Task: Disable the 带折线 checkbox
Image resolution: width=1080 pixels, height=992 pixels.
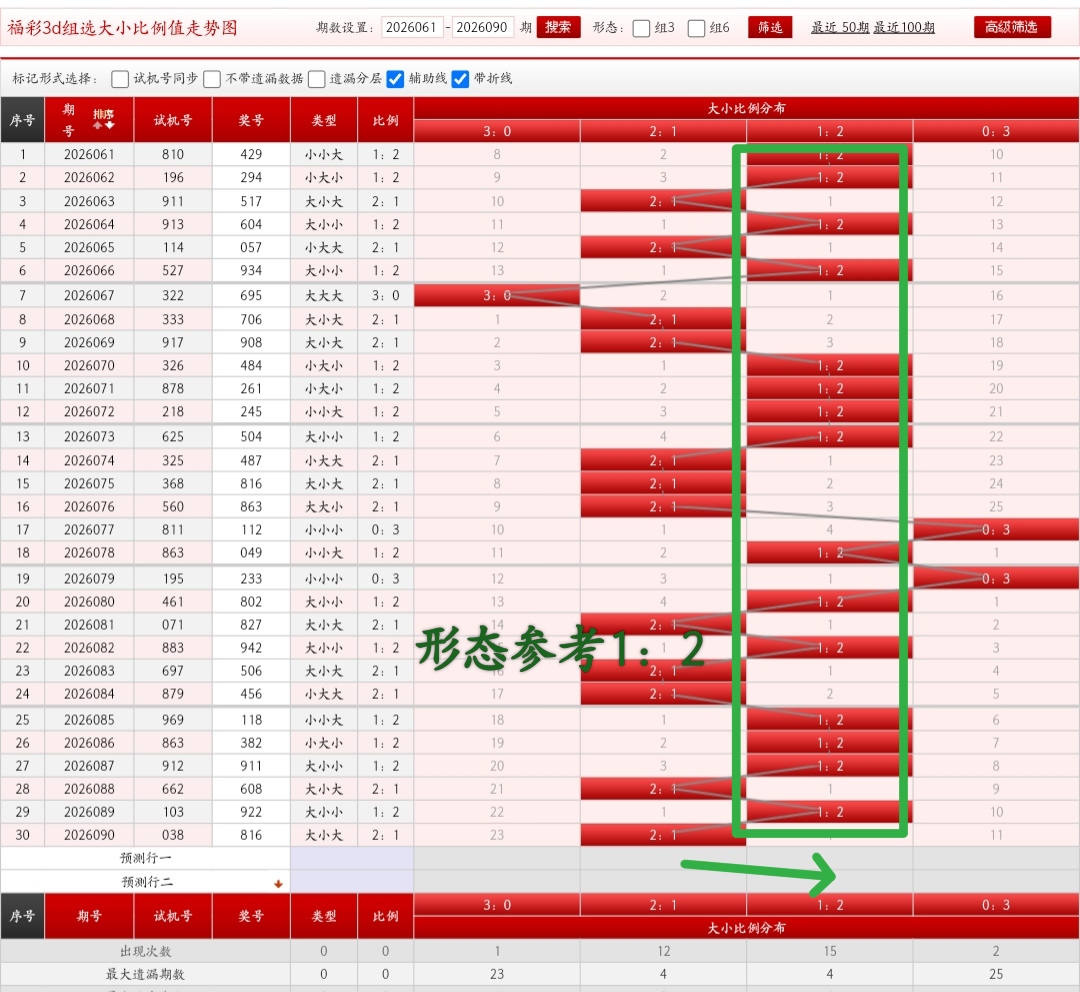Action: click(x=460, y=78)
